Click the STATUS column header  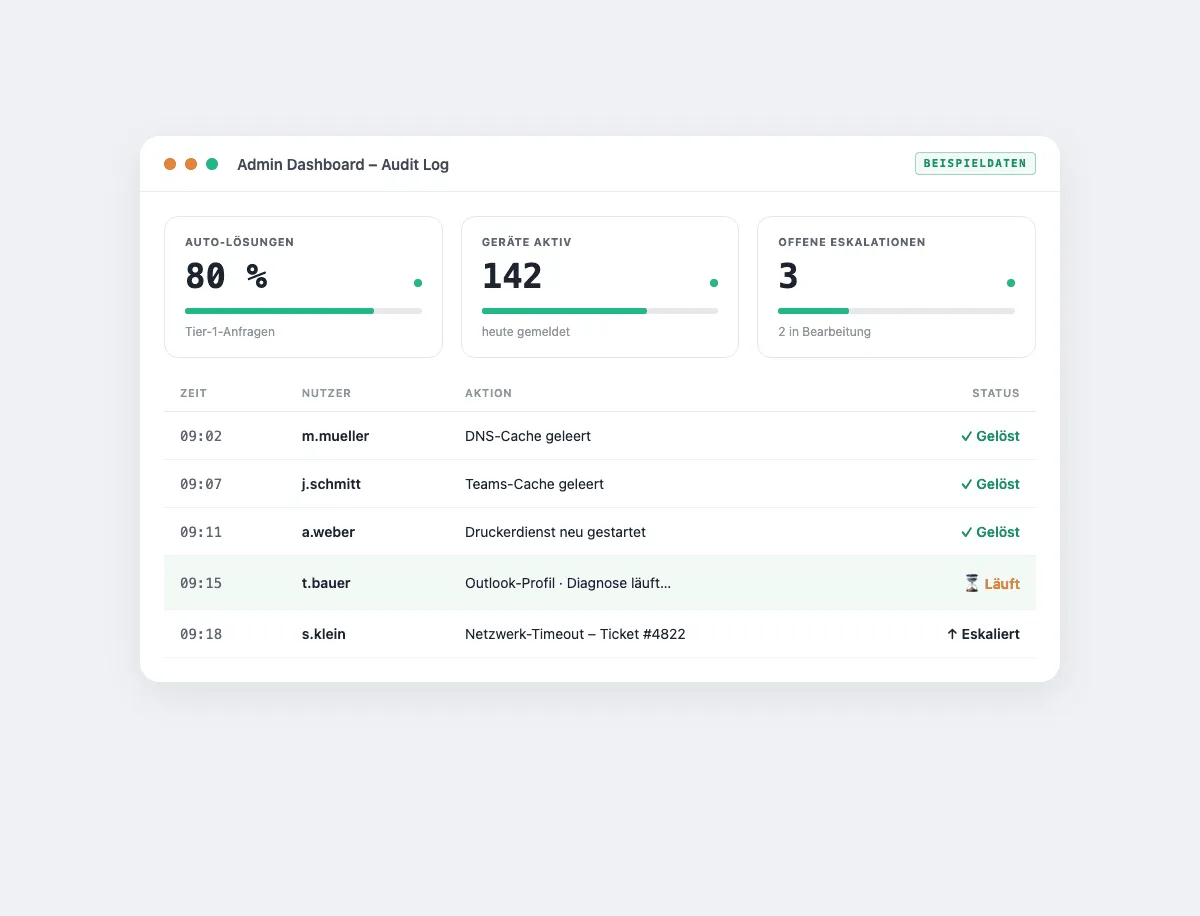[x=996, y=393]
